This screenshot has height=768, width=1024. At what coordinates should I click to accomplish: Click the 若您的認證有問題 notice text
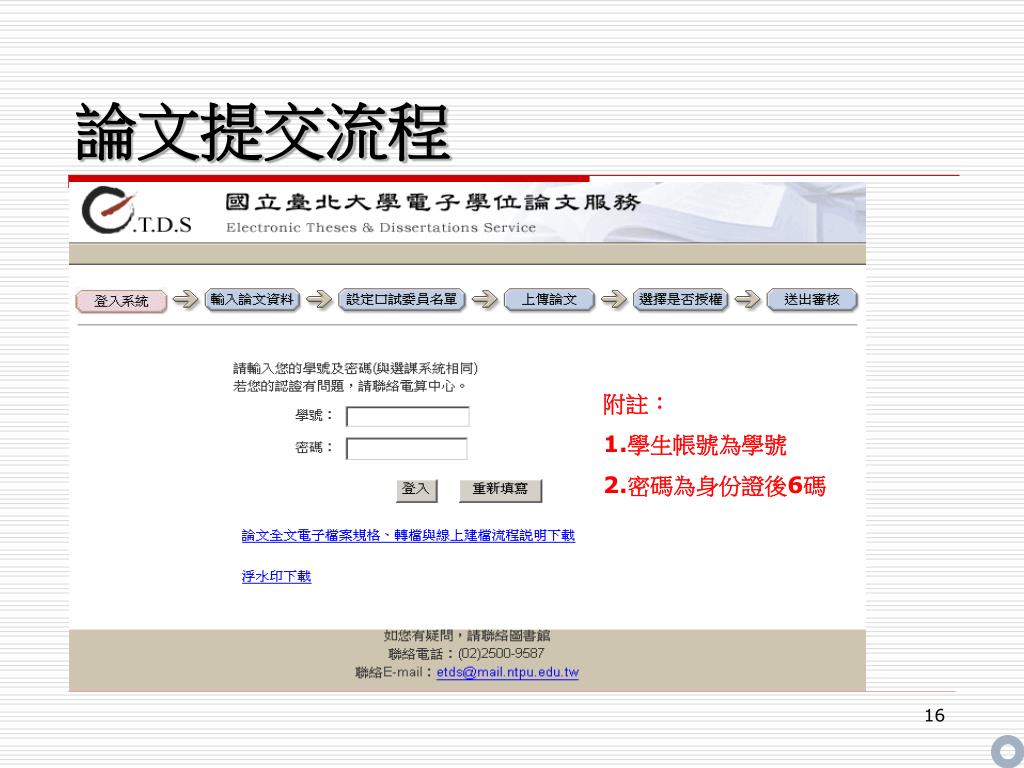coord(350,387)
